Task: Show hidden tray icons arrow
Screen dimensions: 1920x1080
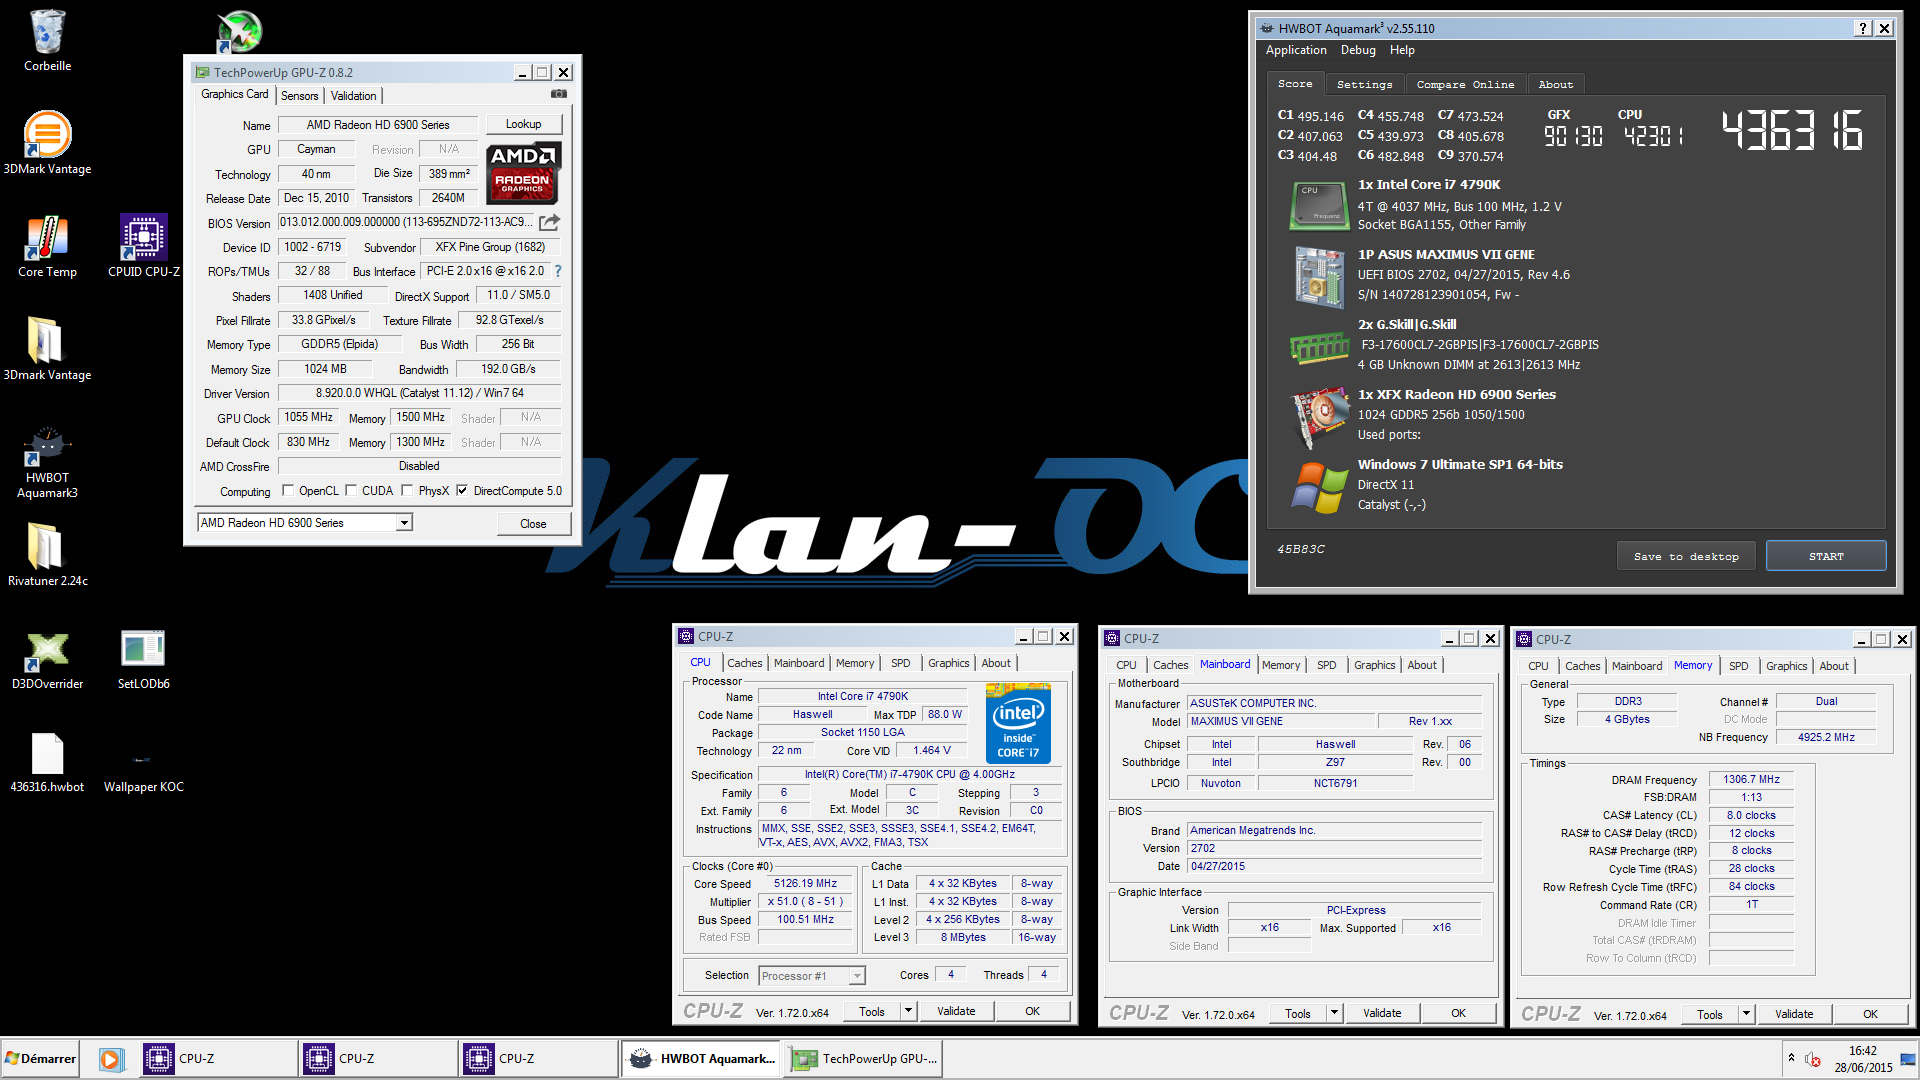Action: pos(1791,1058)
